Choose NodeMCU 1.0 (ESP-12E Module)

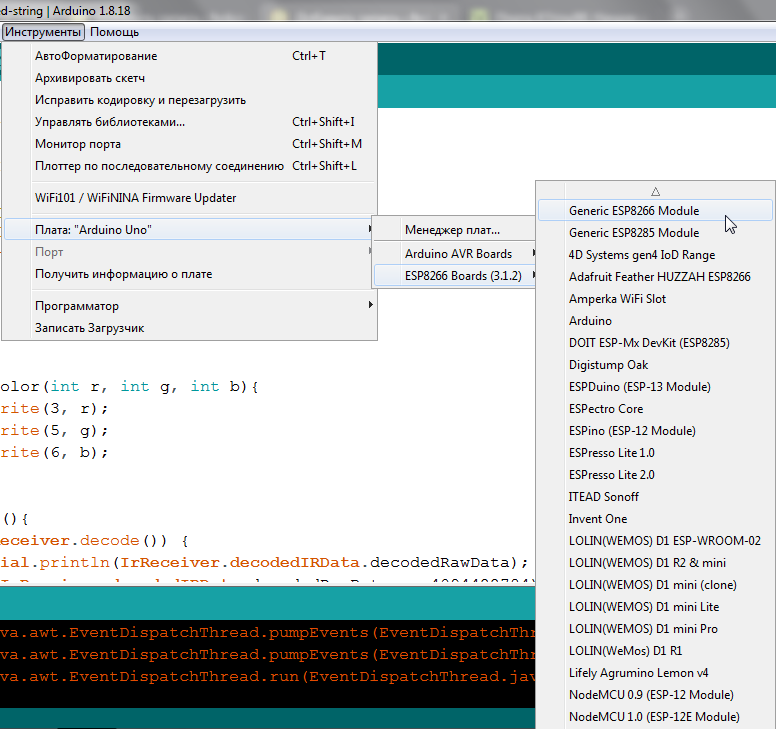[655, 717]
